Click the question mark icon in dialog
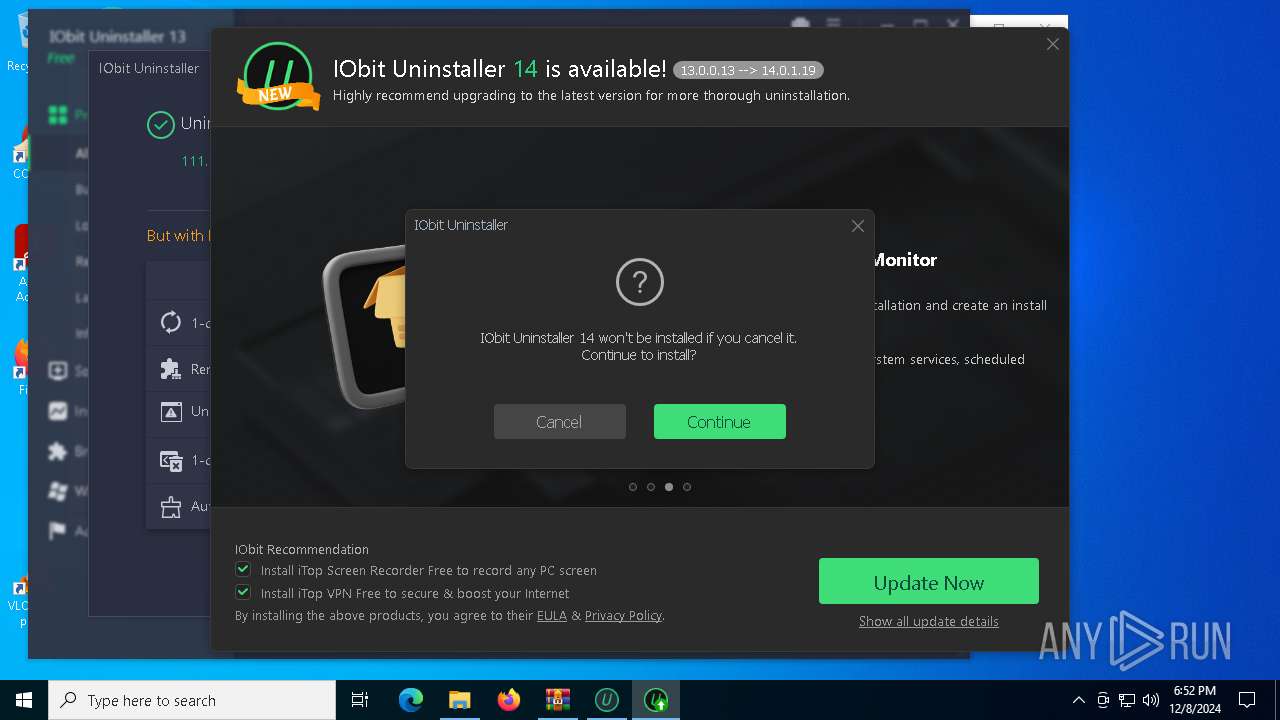Screen dimensions: 1280x720 click(x=640, y=282)
